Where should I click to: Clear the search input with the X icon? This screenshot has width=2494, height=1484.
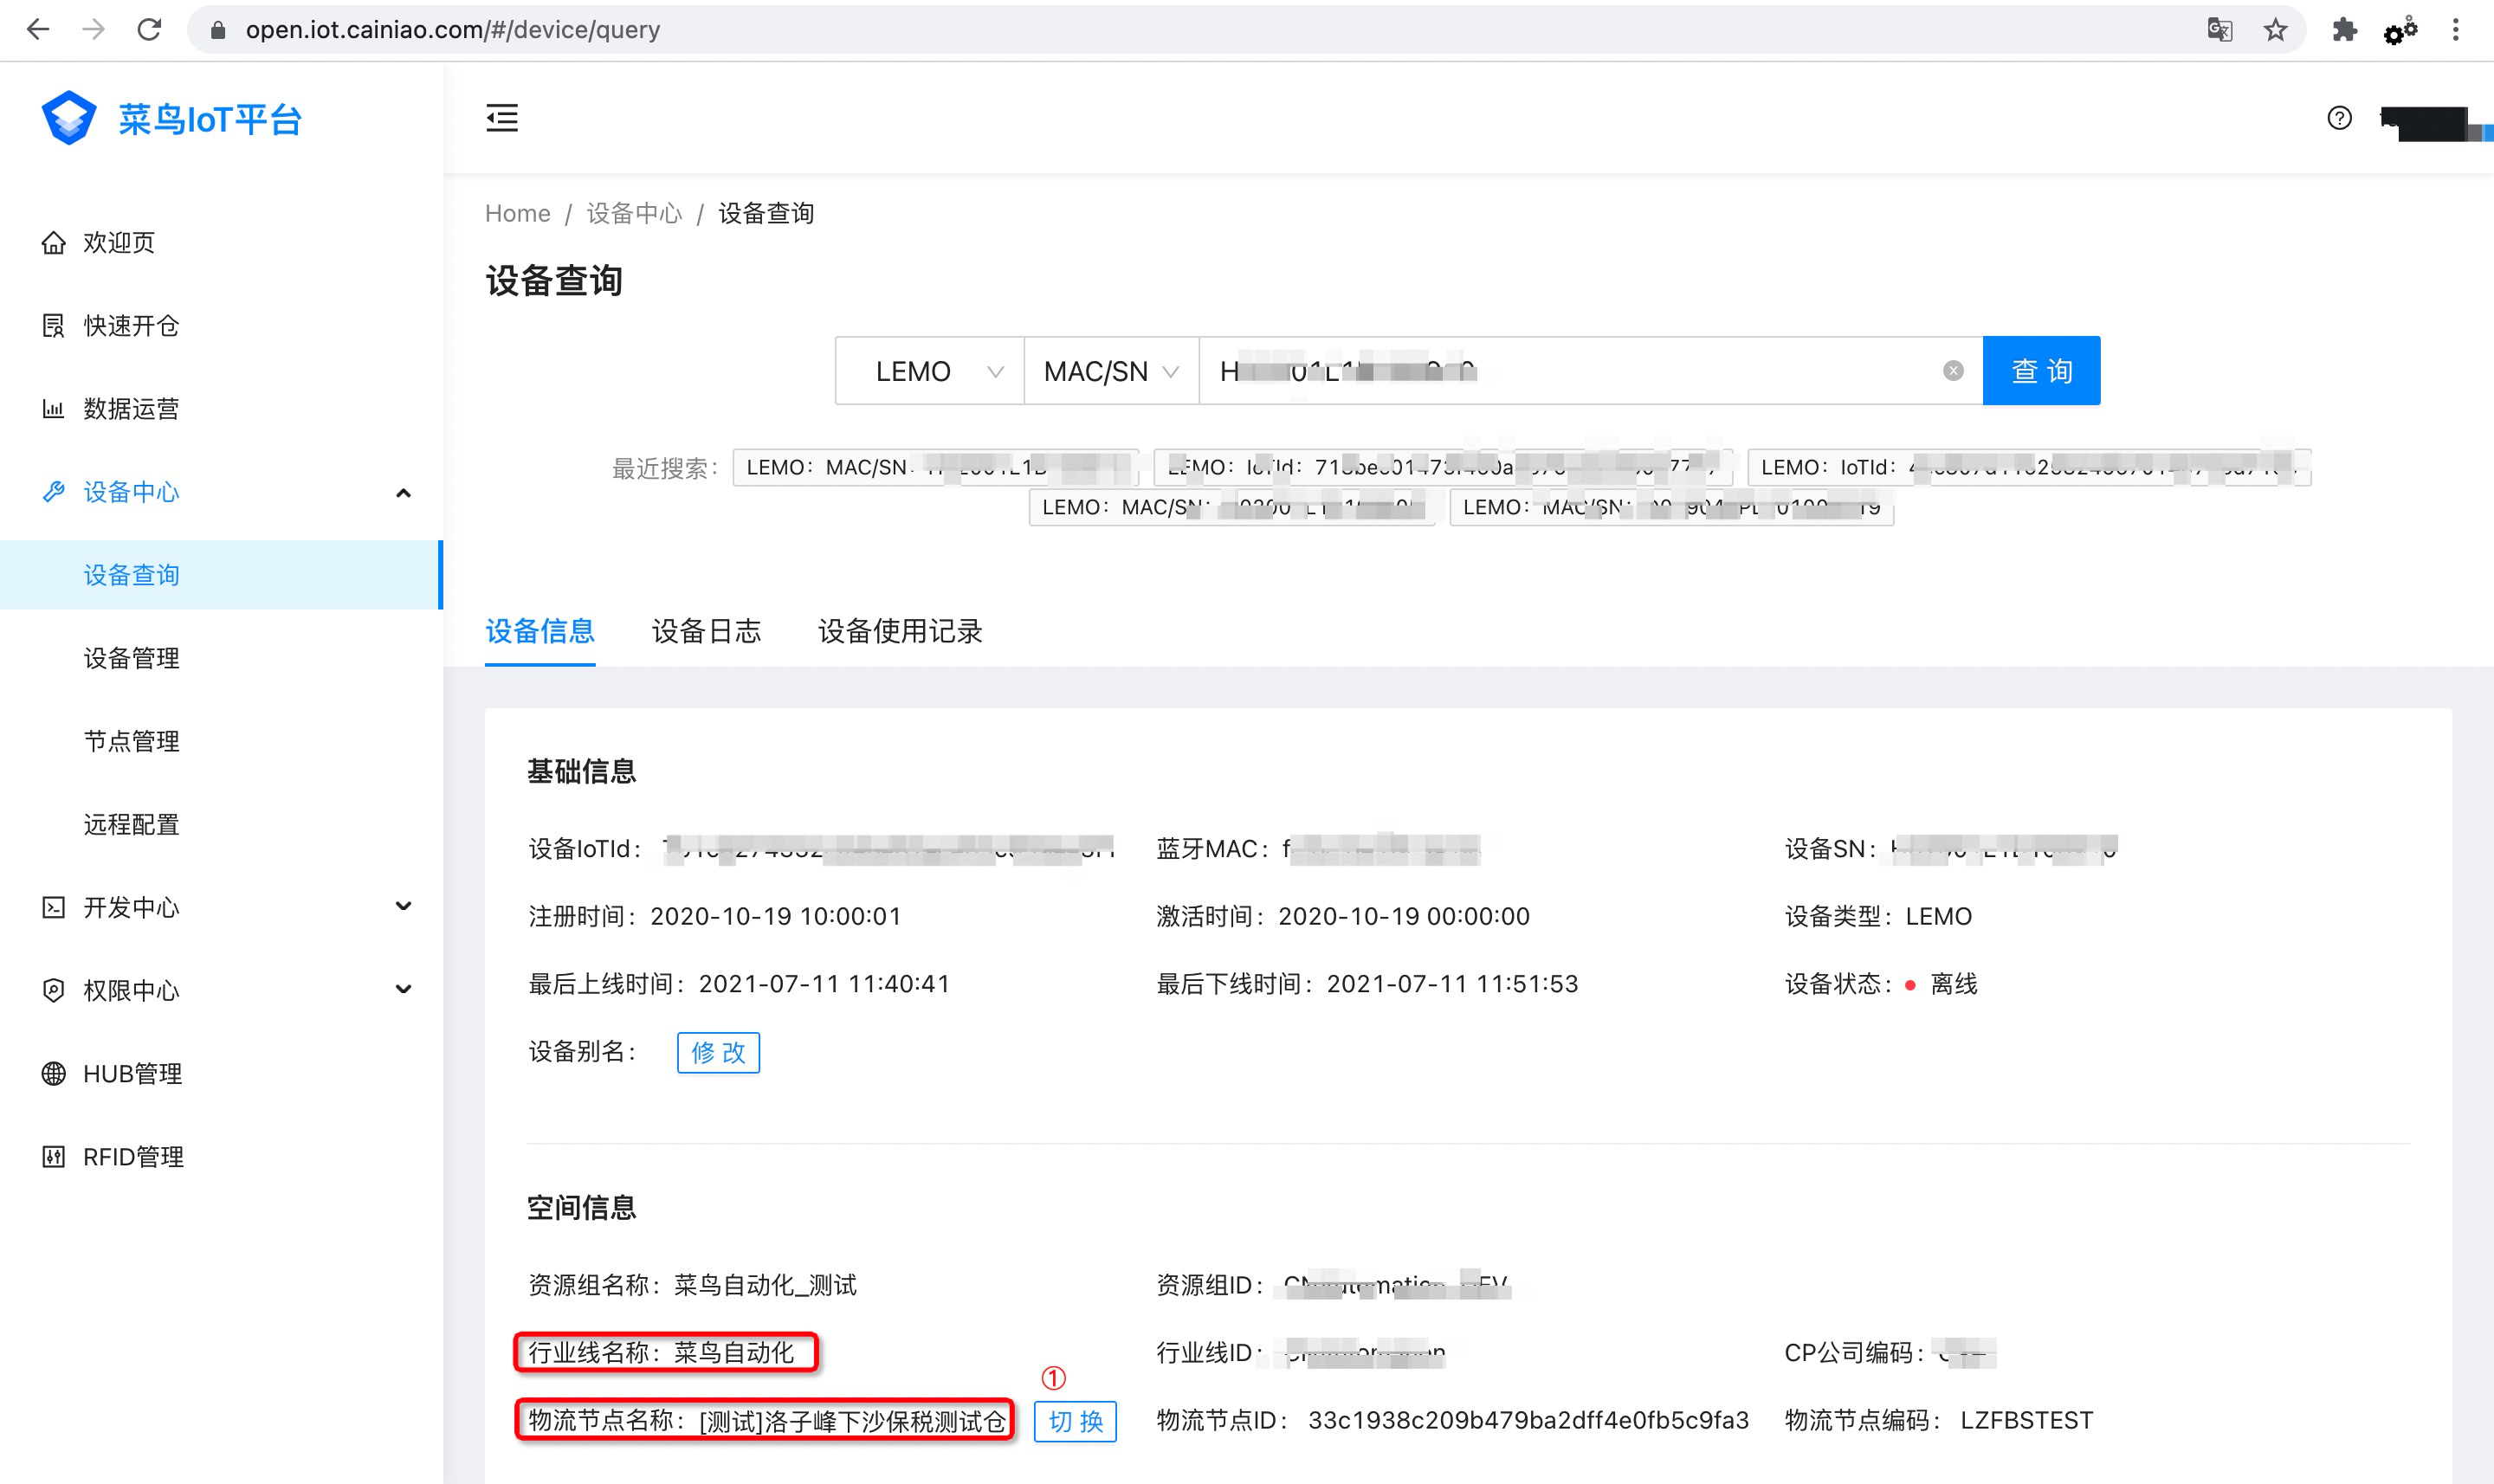click(1952, 371)
